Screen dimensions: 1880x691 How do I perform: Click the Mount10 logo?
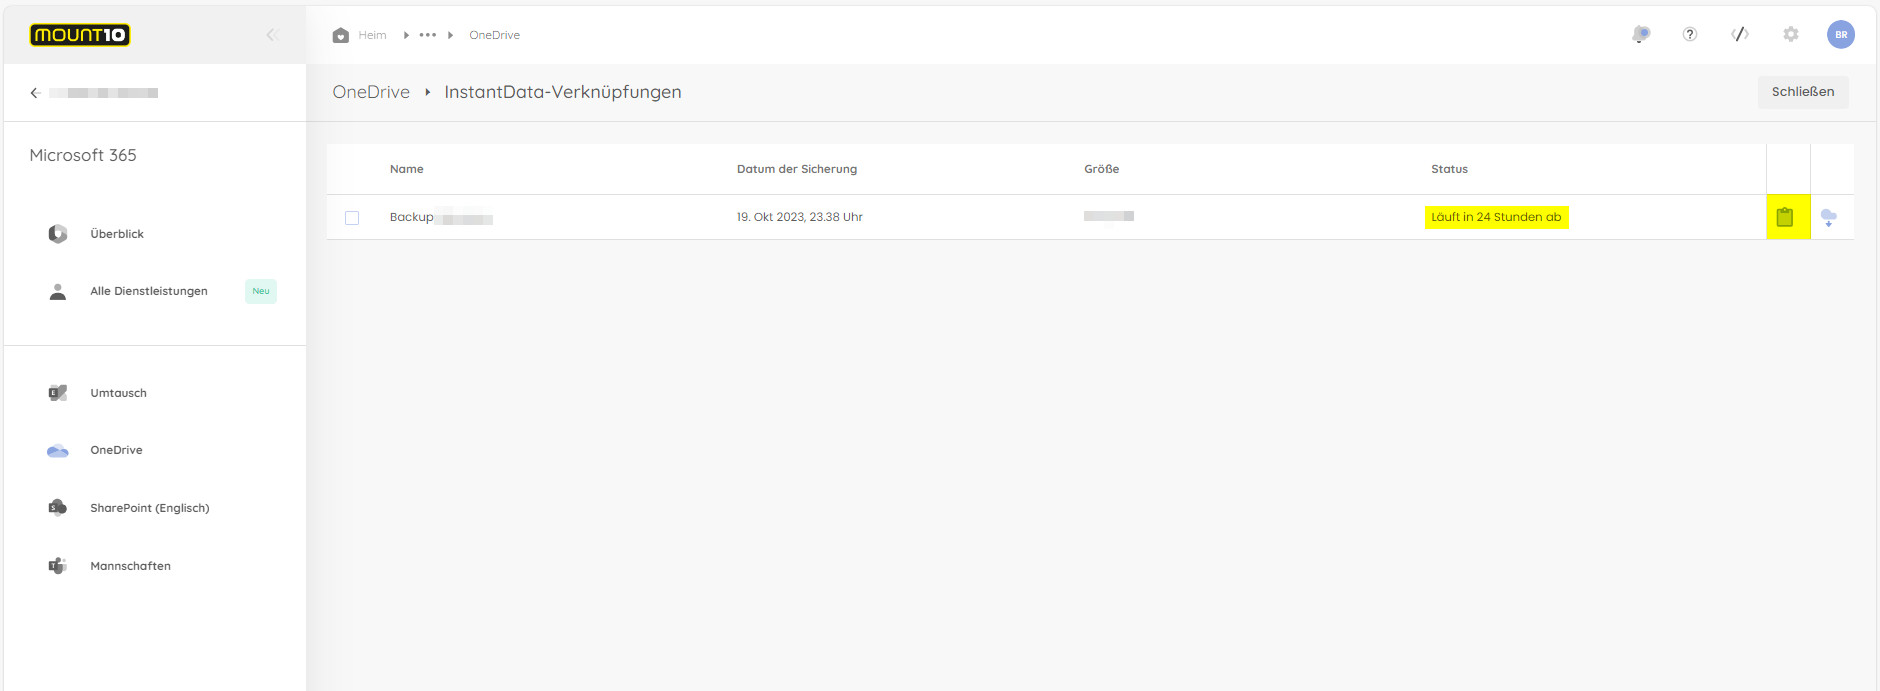(80, 35)
